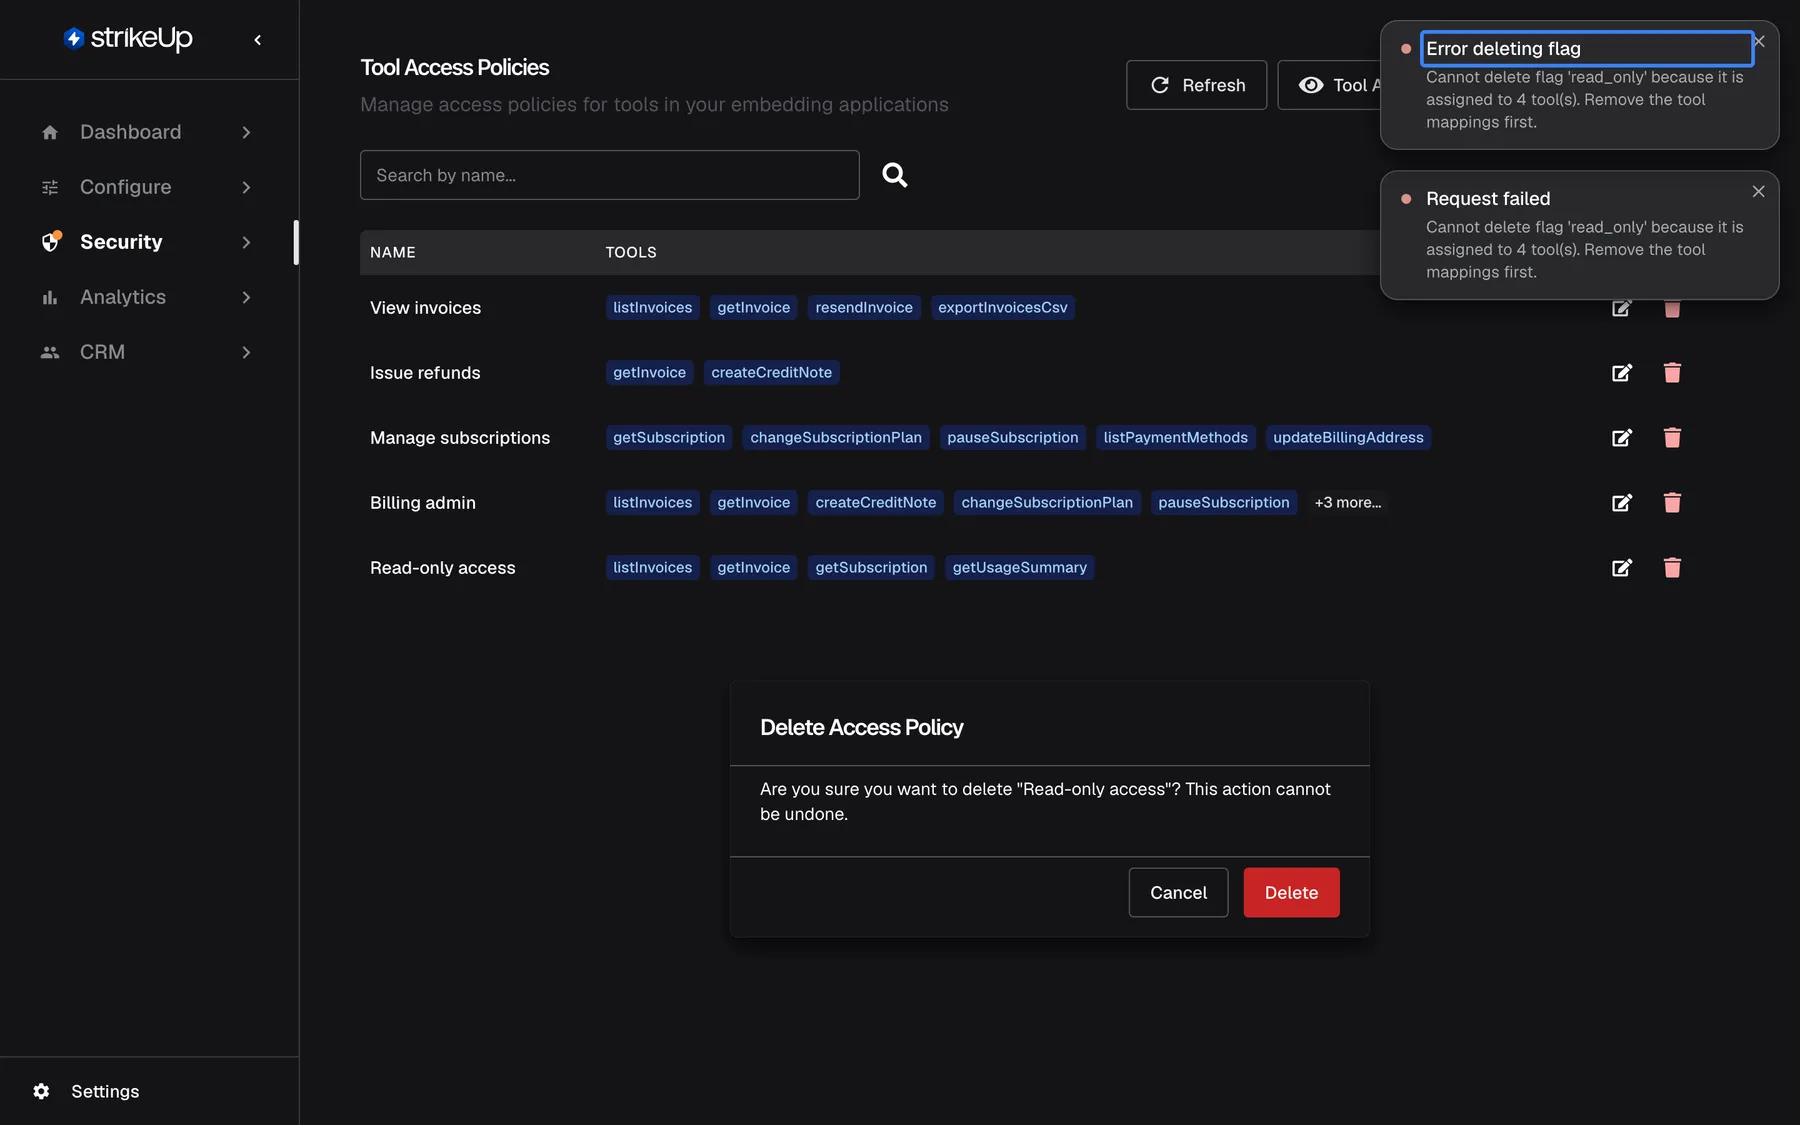The image size is (1800, 1125).
Task: Edit the Manage subscriptions policy
Action: tap(1622, 438)
